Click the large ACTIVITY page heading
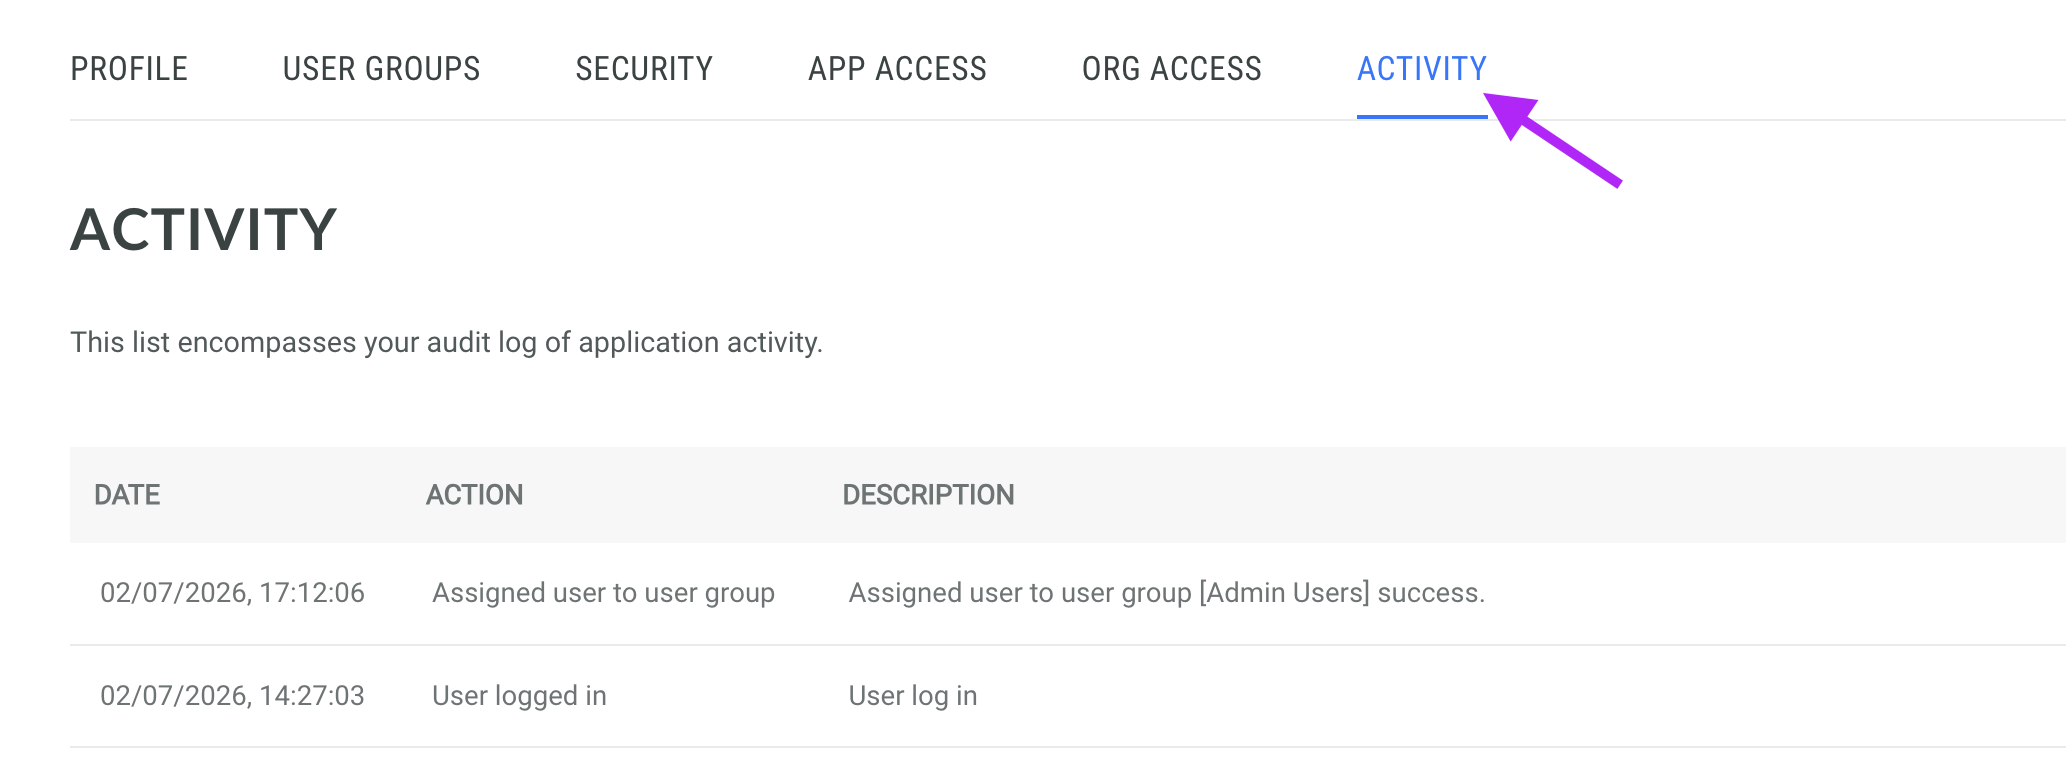 pyautogui.click(x=203, y=229)
